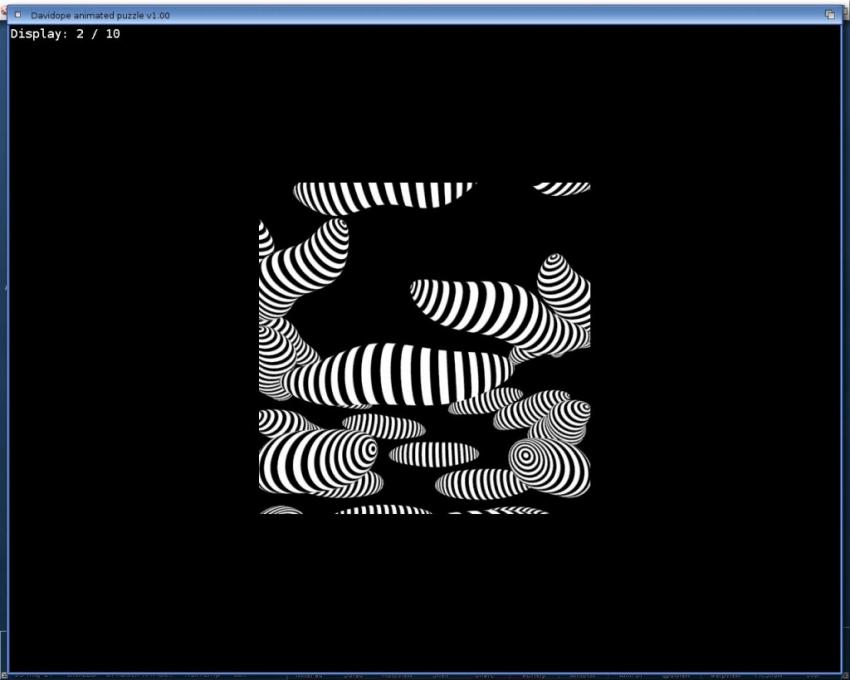Click the striped ellipse at puzzle's bottom right
This screenshot has height=680, width=850.
click(480, 484)
